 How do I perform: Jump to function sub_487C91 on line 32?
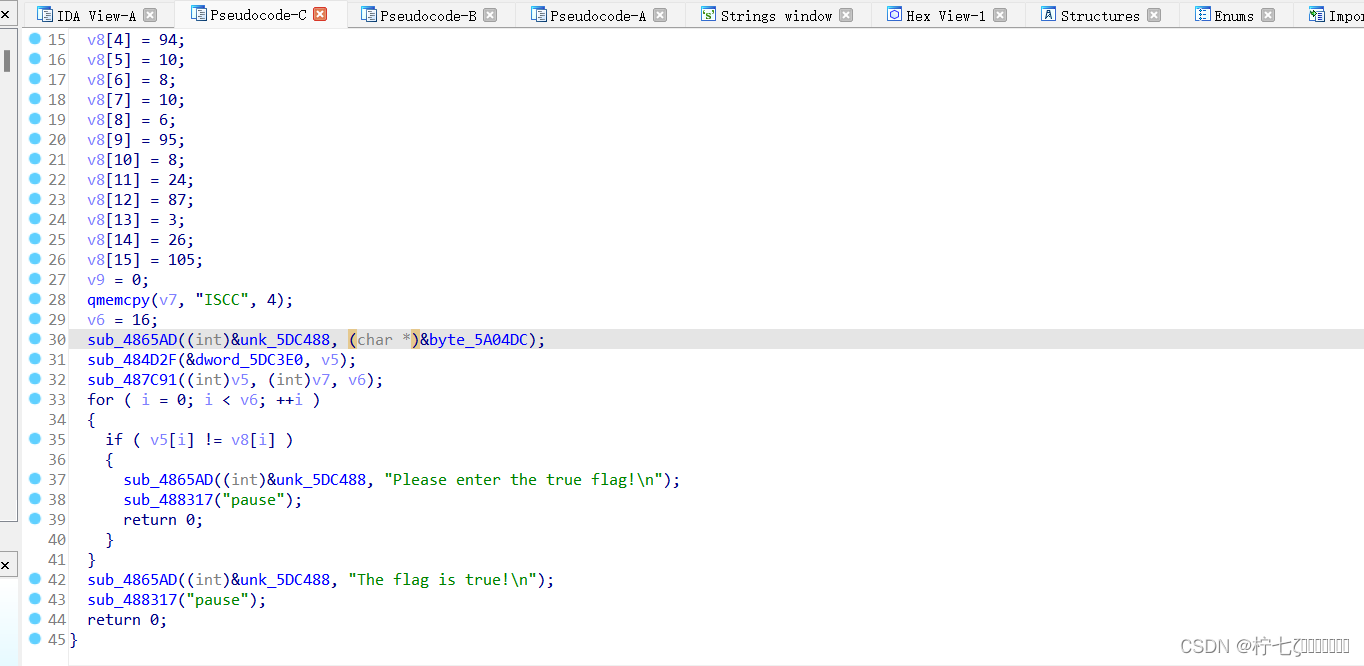(133, 379)
